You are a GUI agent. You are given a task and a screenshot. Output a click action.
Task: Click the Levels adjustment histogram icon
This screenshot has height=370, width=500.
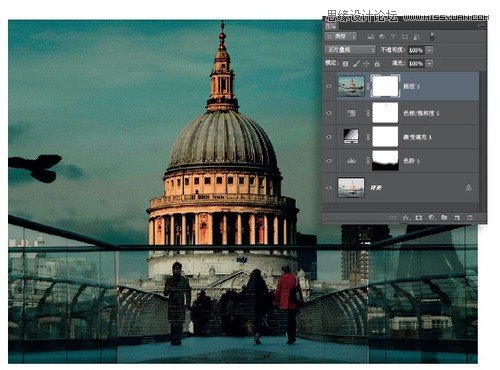click(351, 161)
